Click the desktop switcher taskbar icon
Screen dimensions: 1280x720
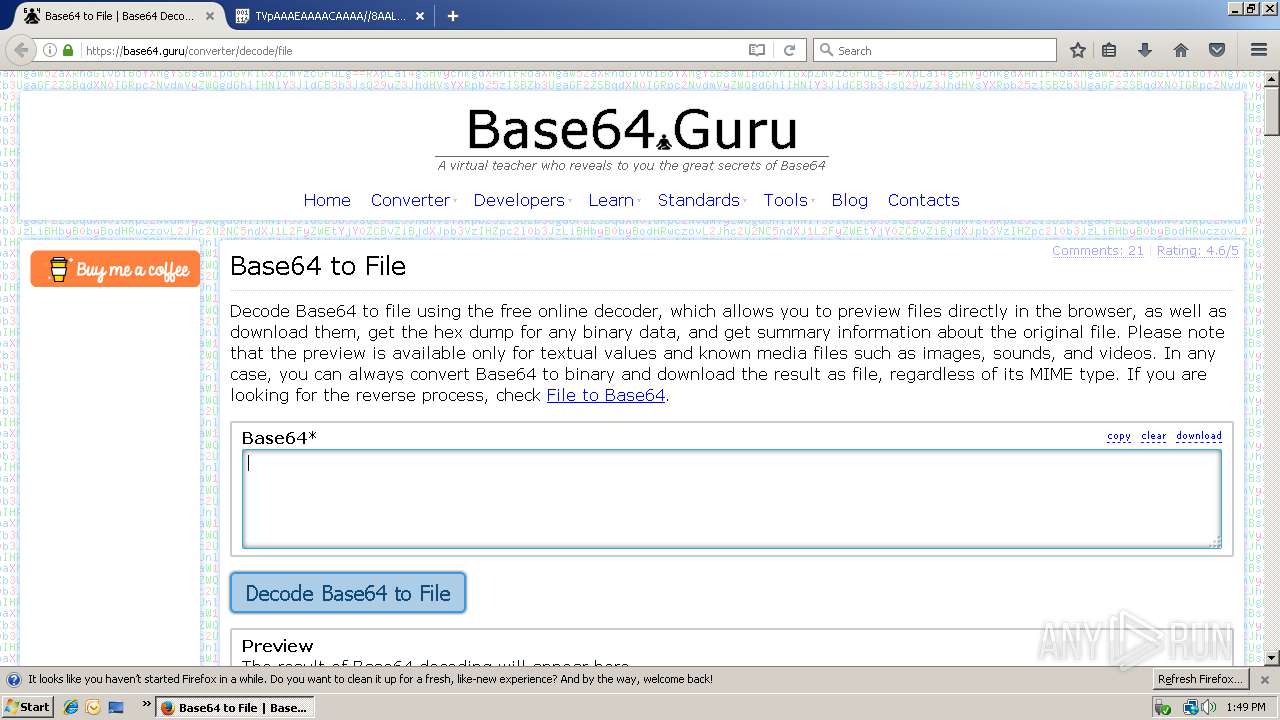click(116, 707)
